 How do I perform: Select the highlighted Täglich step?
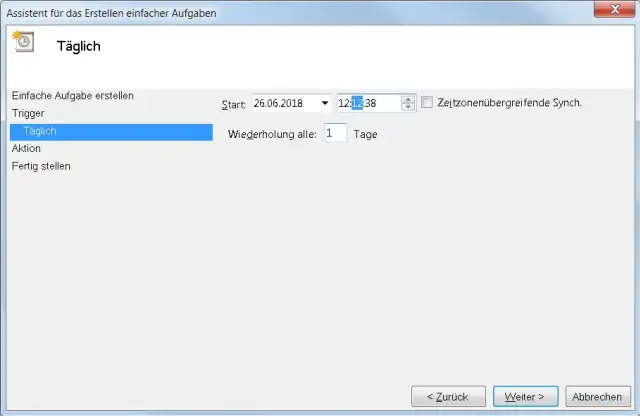click(x=111, y=132)
